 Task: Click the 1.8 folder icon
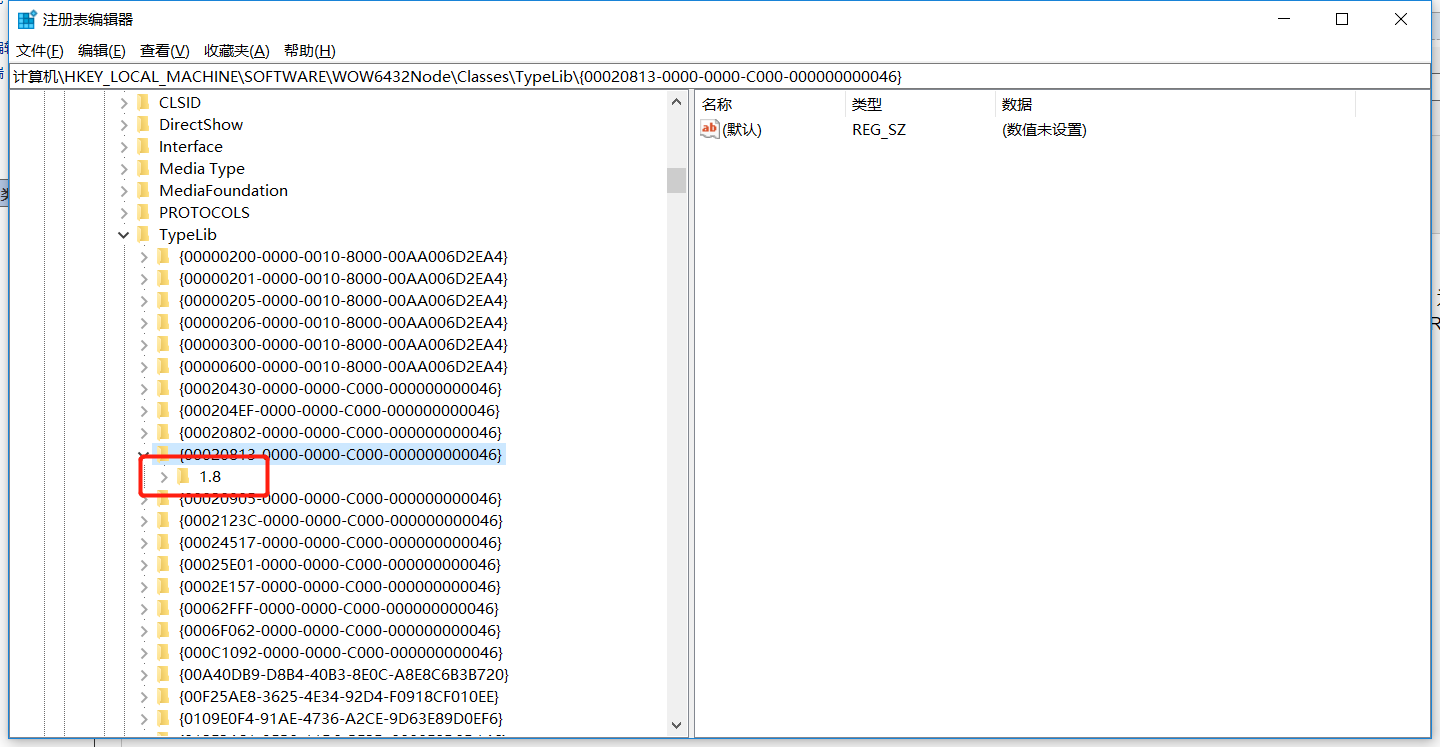[183, 476]
